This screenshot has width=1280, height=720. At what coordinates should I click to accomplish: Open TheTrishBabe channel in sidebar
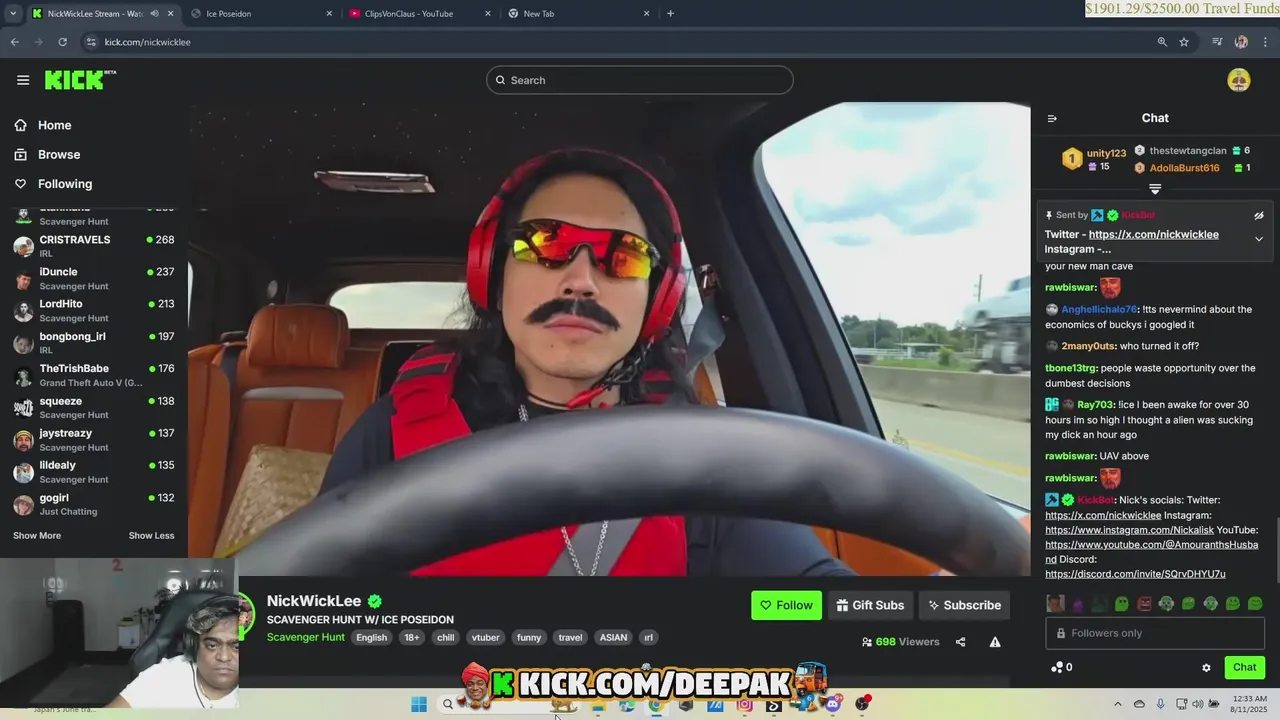(x=93, y=375)
